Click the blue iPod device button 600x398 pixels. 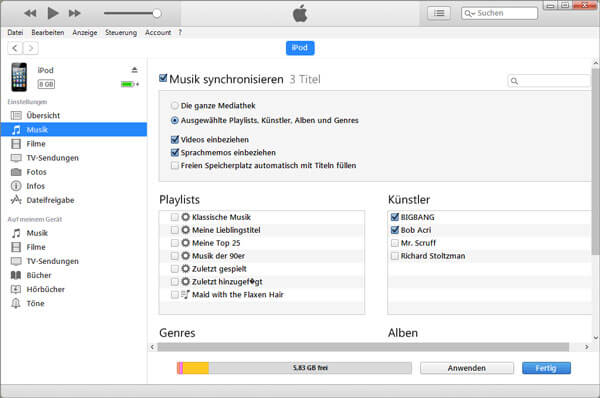coord(300,48)
